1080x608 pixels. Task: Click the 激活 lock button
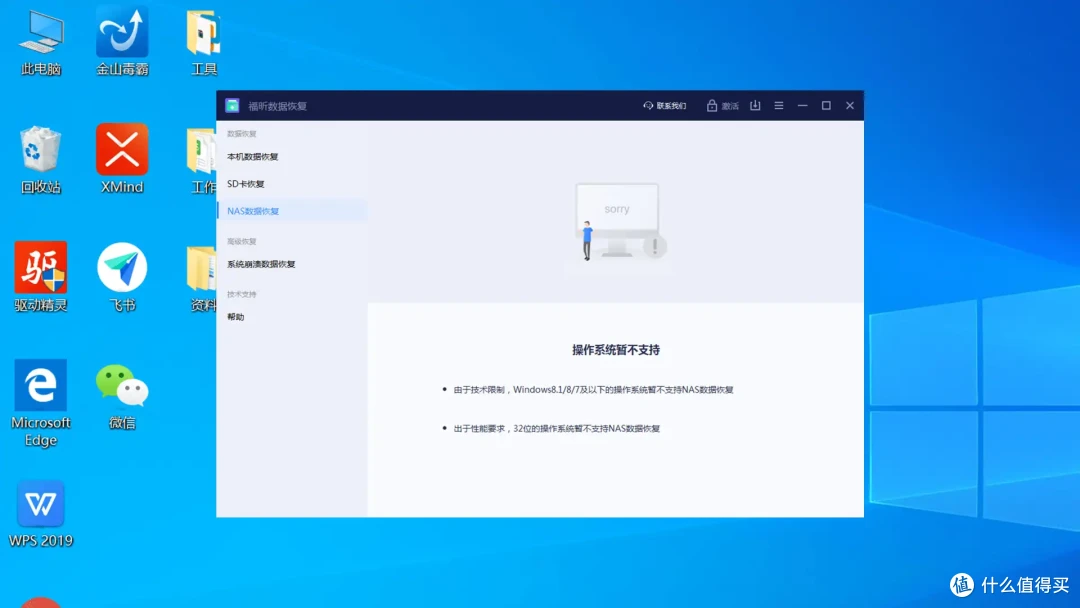tap(722, 105)
